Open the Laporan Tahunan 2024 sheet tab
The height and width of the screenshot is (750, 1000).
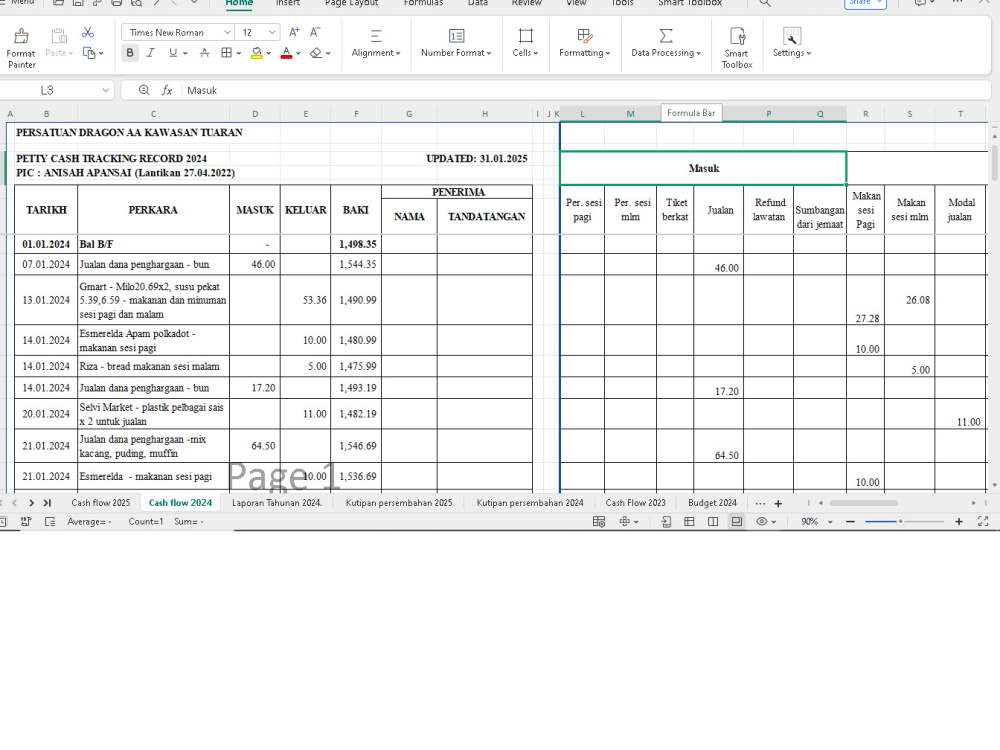click(x=277, y=503)
